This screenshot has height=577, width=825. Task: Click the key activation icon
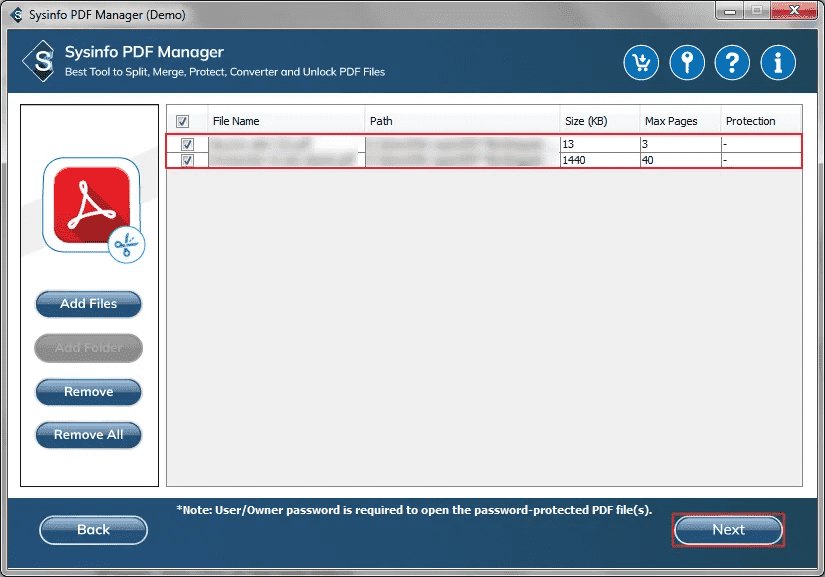click(687, 63)
